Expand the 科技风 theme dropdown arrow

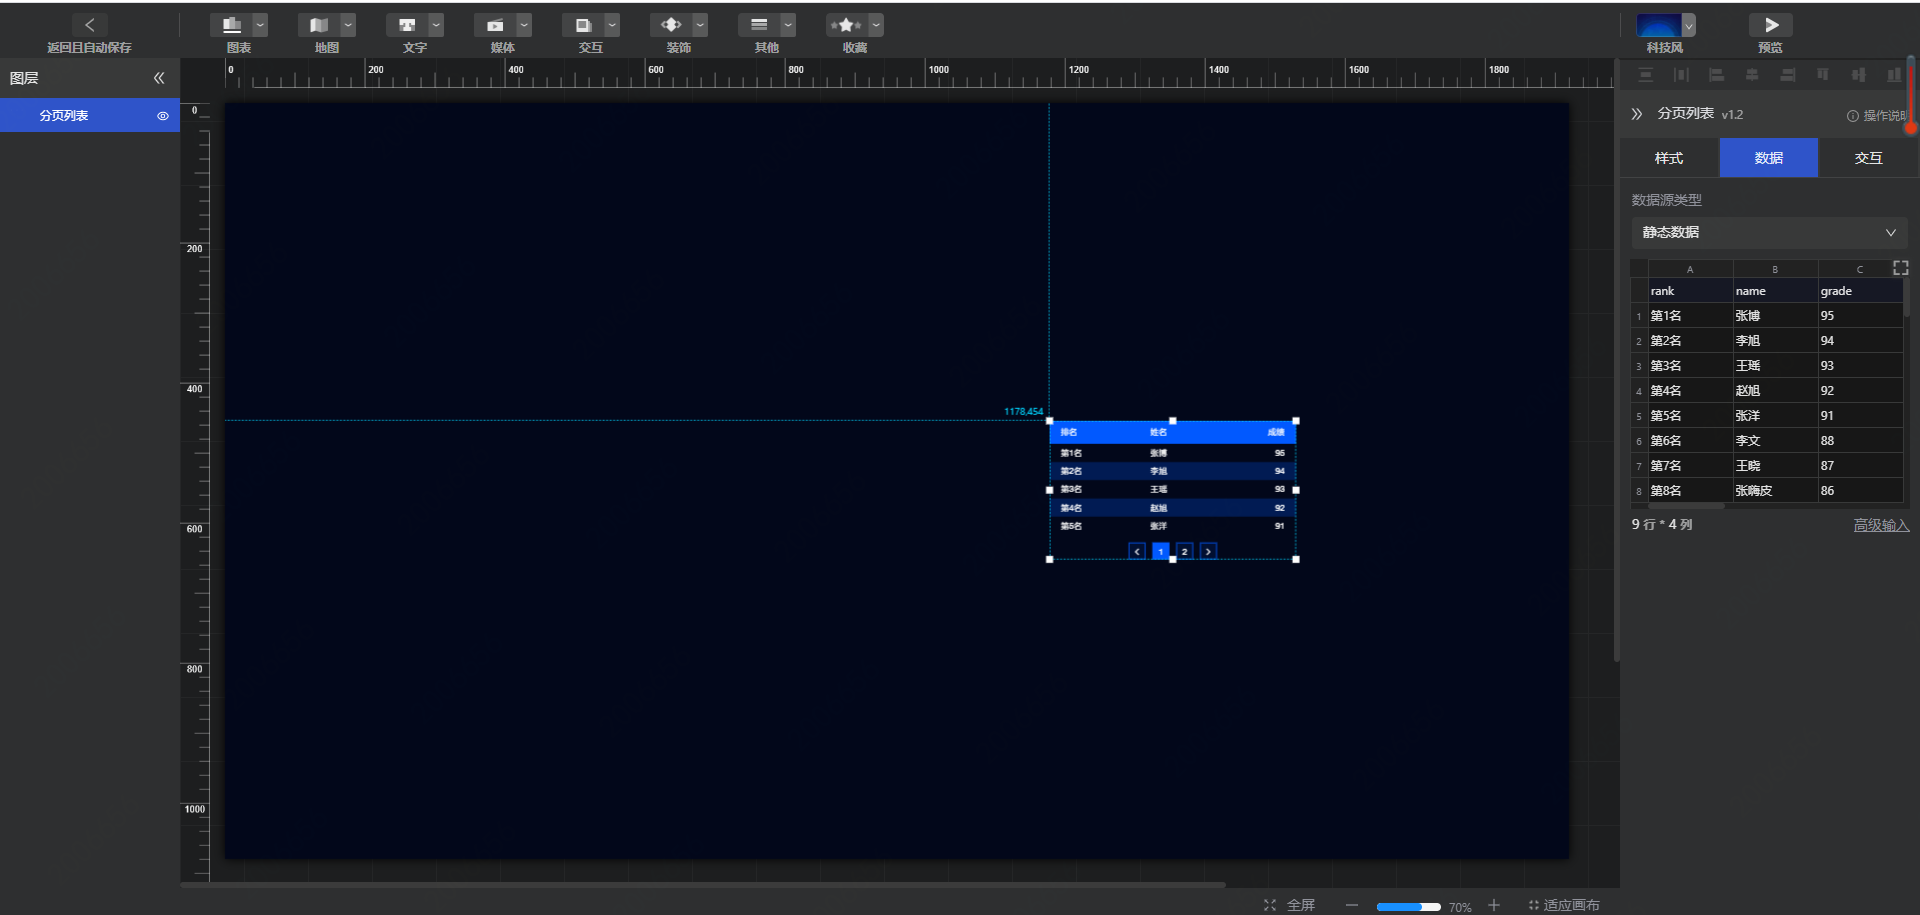pyautogui.click(x=1689, y=26)
